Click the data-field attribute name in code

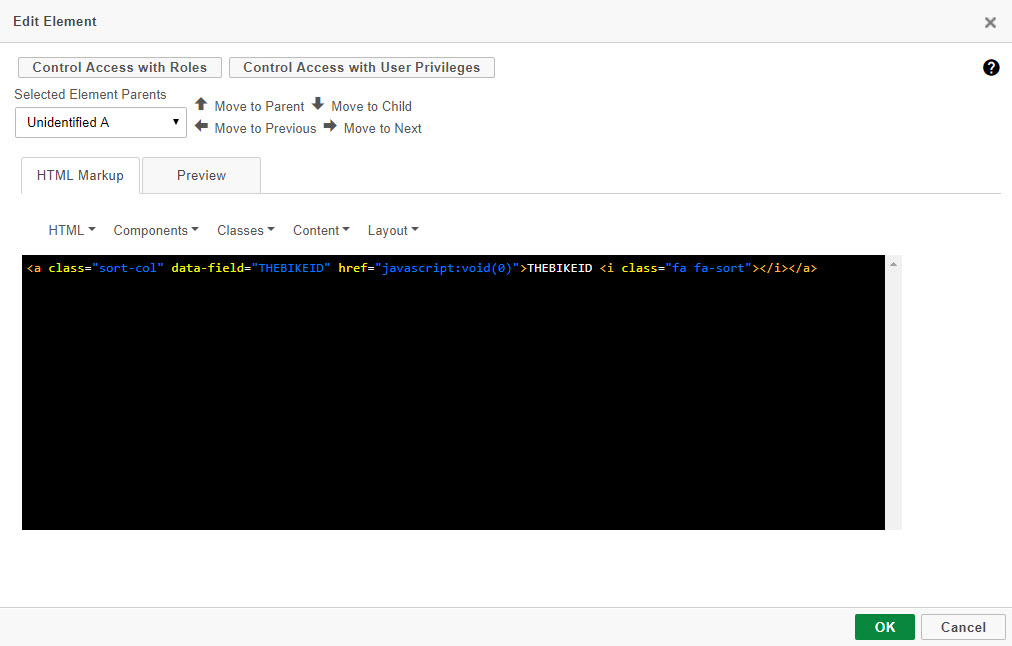pyautogui.click(x=207, y=268)
